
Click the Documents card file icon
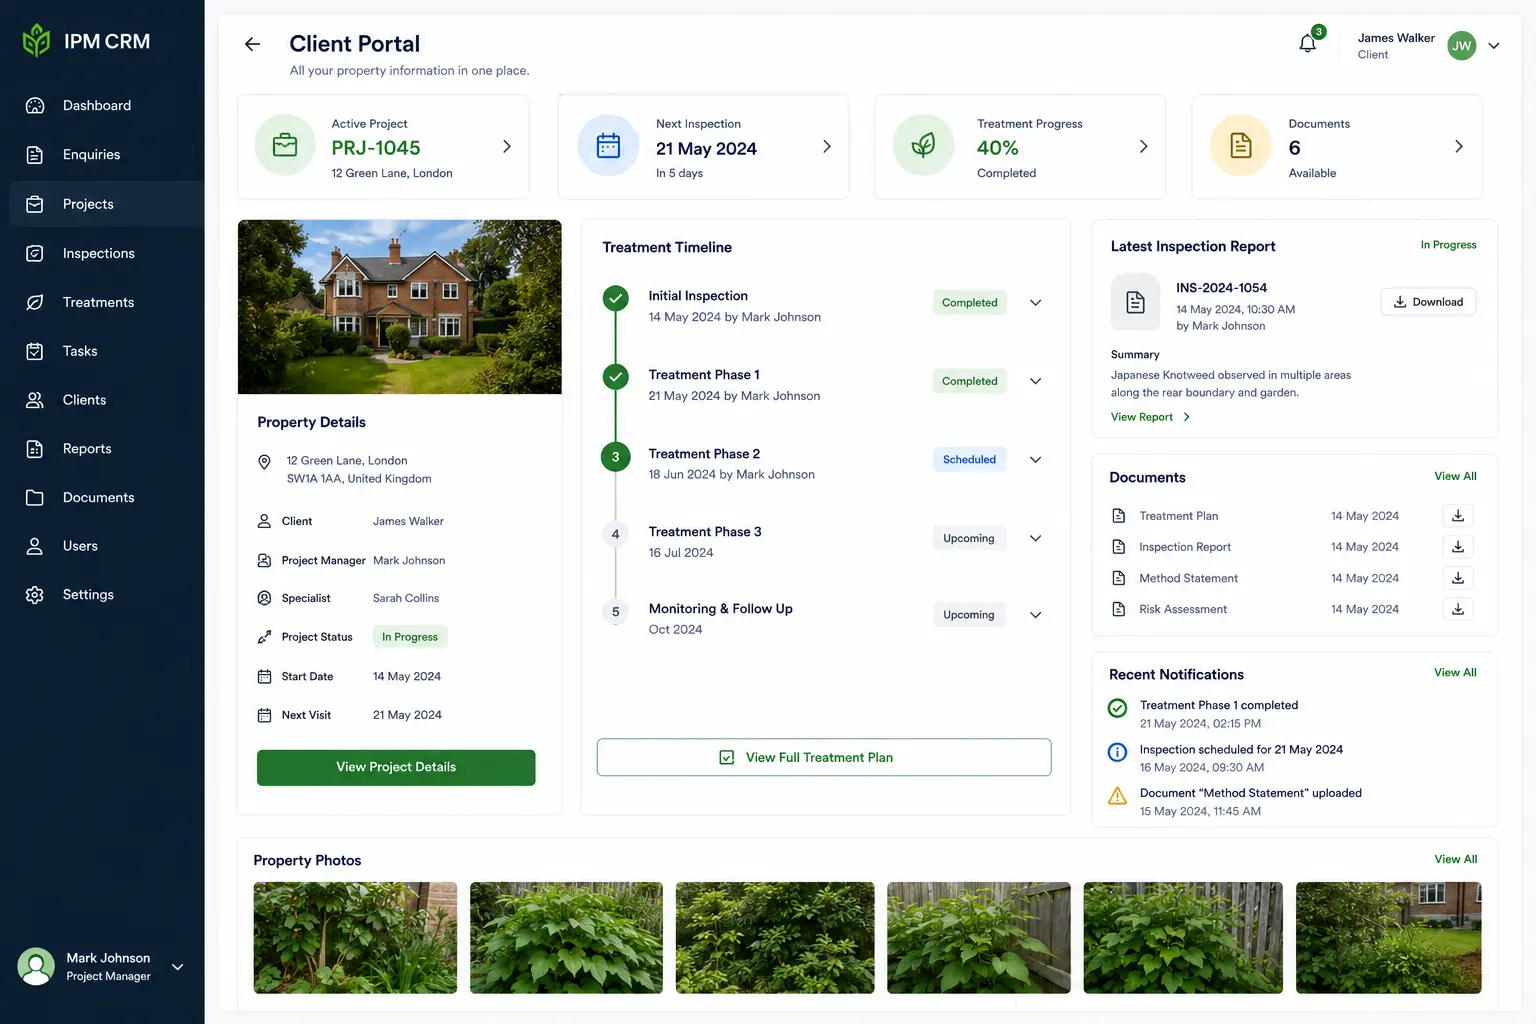click(x=1240, y=145)
